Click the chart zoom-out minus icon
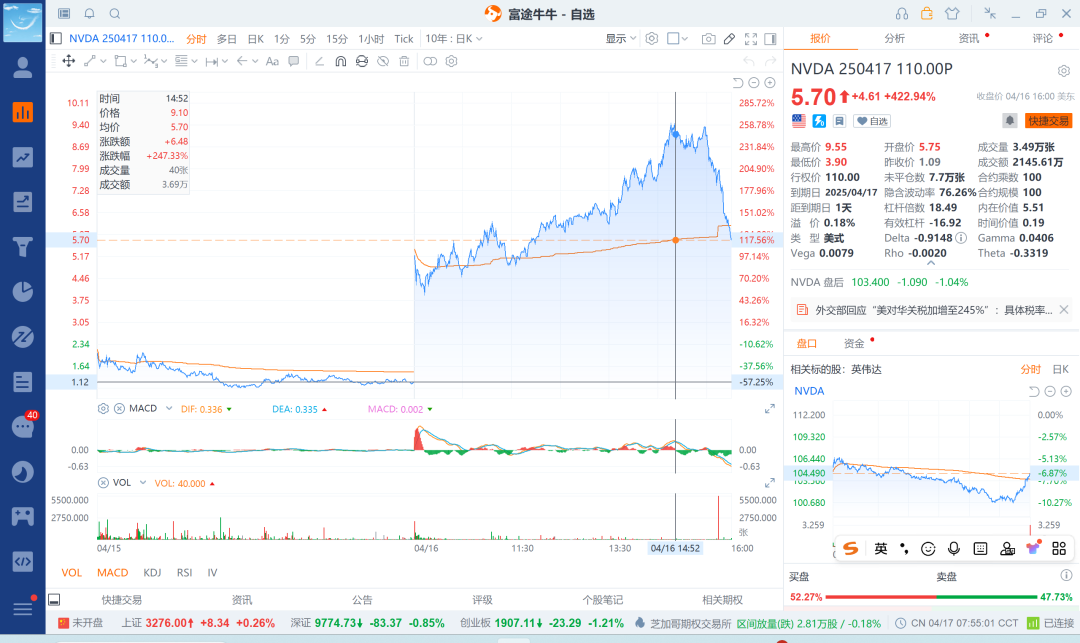The height and width of the screenshot is (643, 1080). coord(754,83)
